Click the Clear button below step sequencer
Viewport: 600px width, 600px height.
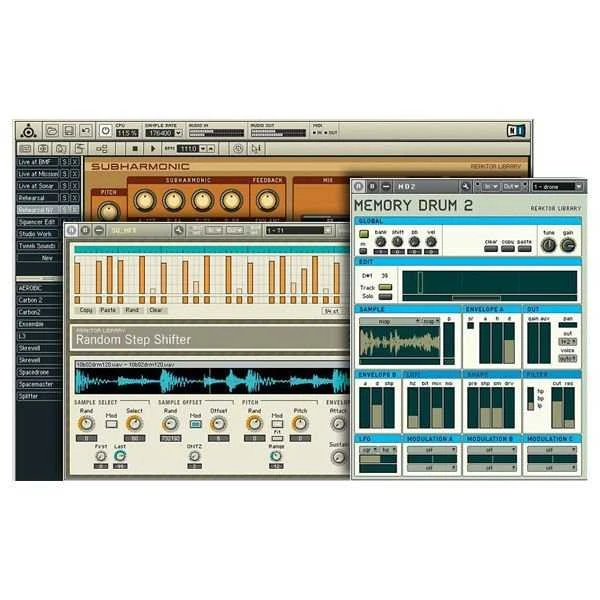pyautogui.click(x=155, y=310)
